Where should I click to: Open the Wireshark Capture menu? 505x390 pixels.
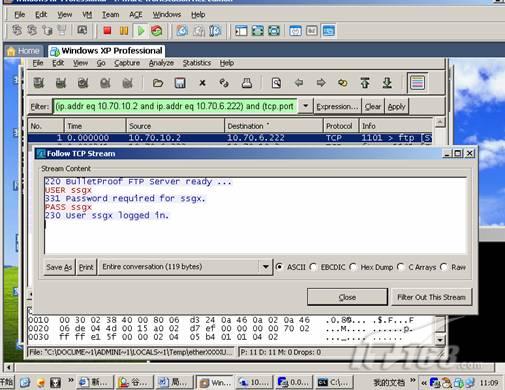pos(127,63)
